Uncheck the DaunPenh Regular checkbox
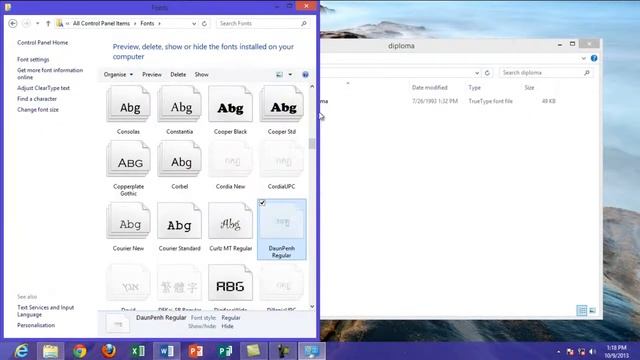Viewport: 640px width, 360px height. pyautogui.click(x=262, y=203)
